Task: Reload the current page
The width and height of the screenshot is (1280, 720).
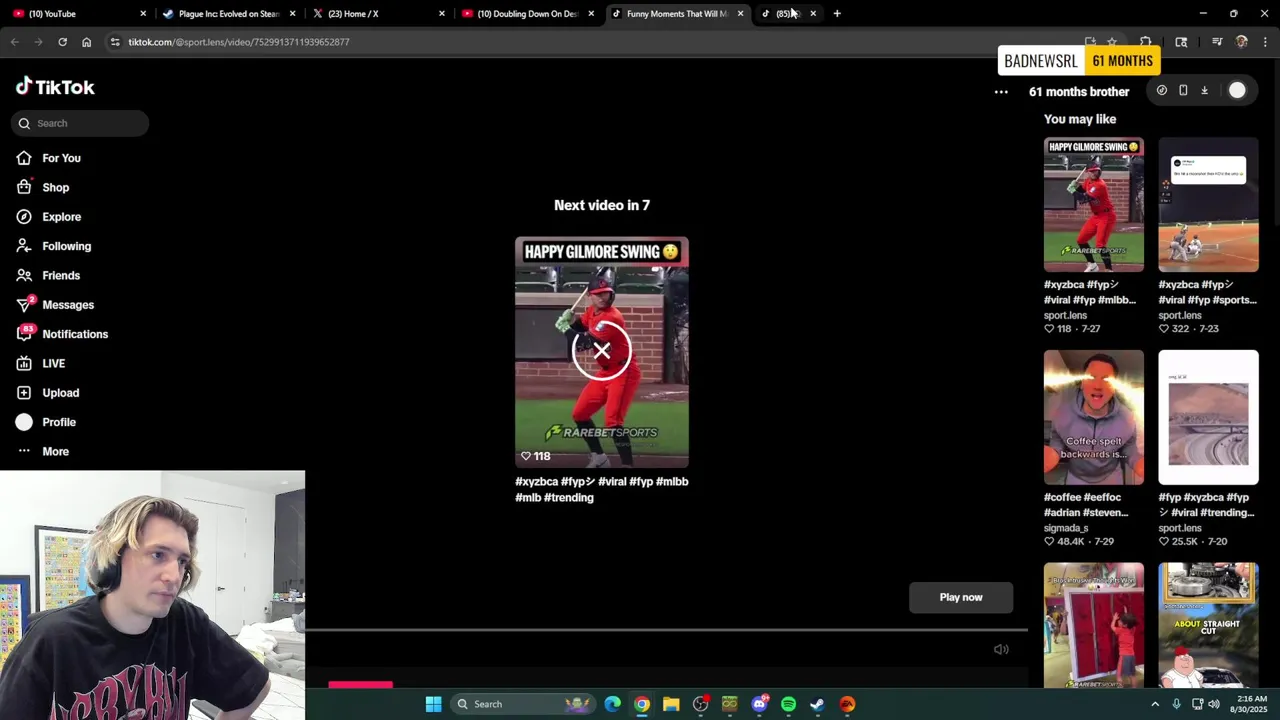Action: click(62, 42)
